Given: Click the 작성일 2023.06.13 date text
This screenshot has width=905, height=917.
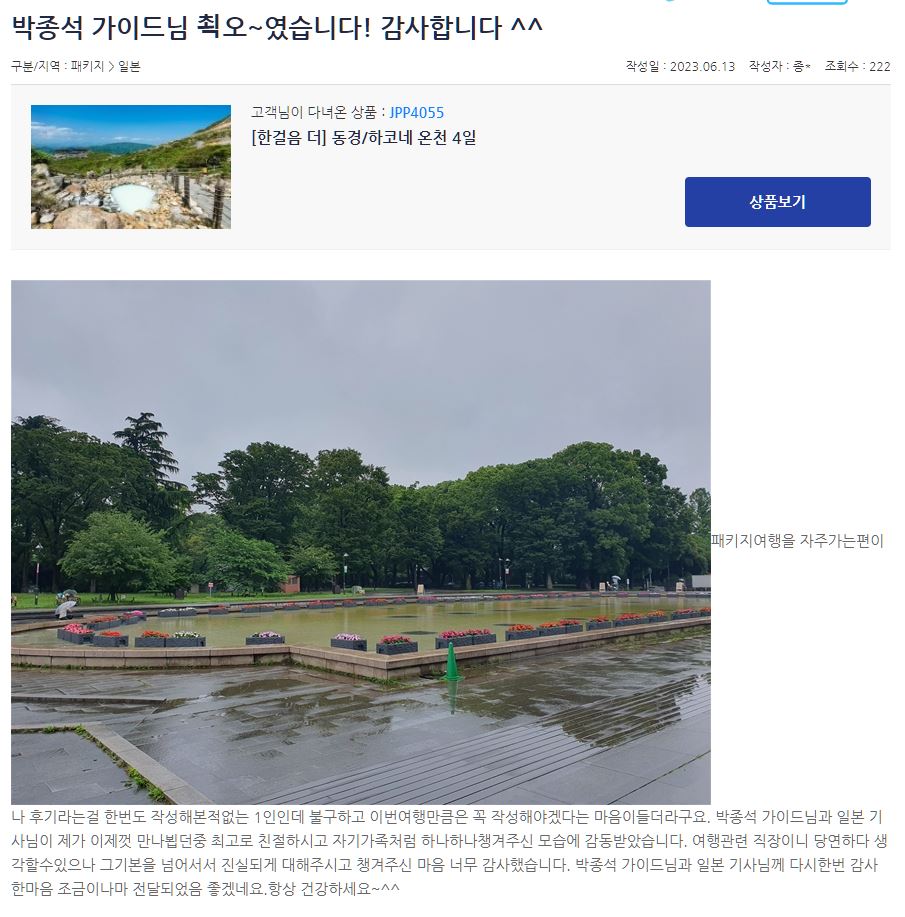Looking at the screenshot, I should point(680,66).
